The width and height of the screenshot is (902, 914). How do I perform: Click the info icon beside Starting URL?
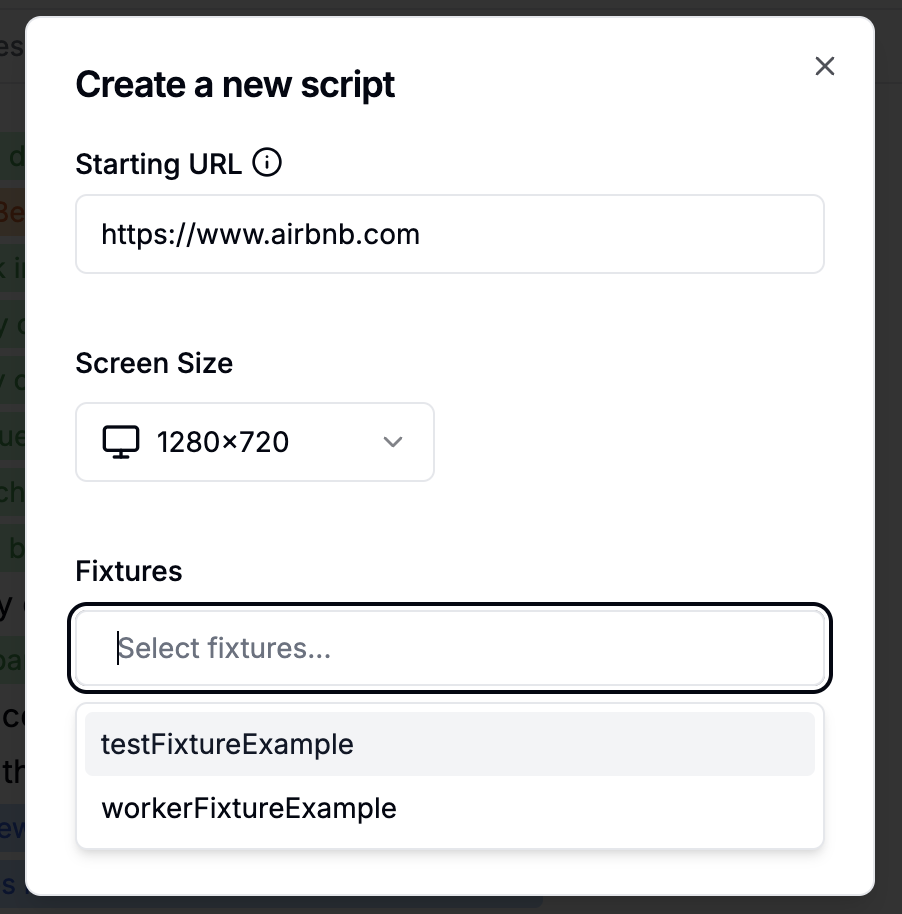(267, 163)
